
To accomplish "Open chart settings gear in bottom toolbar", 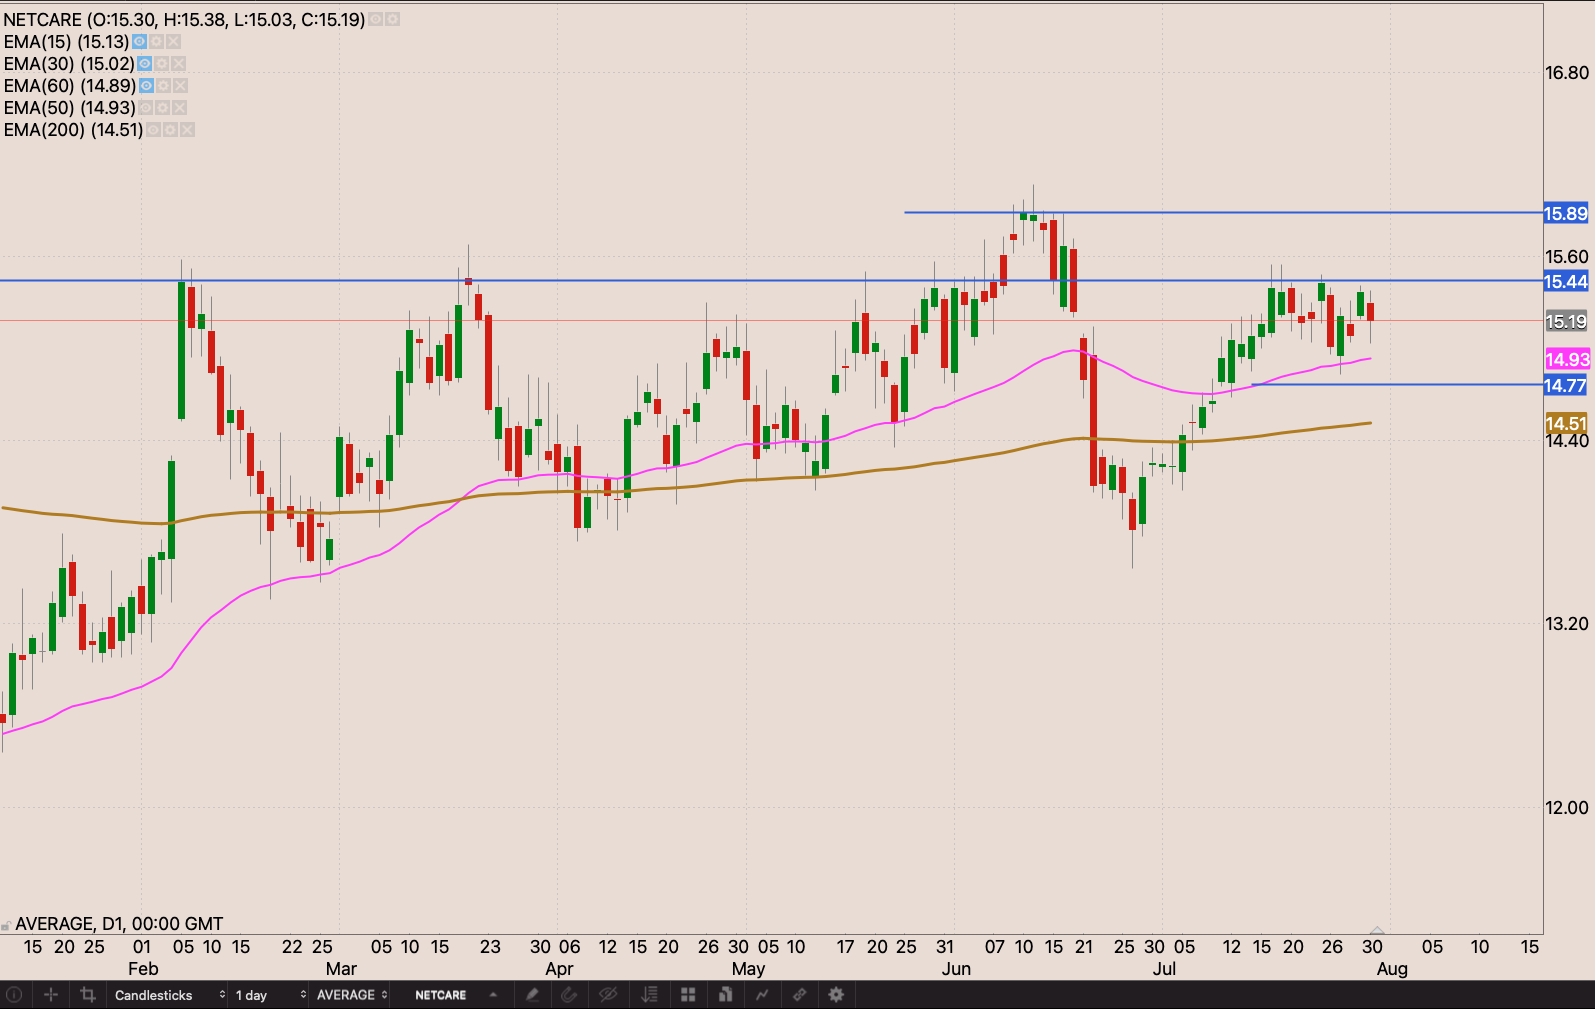I will point(836,995).
